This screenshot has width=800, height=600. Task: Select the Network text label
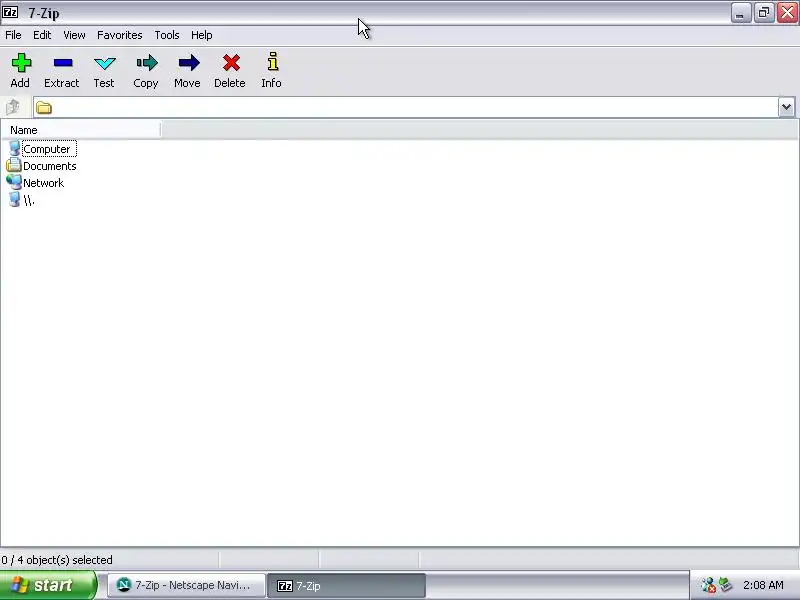pyautogui.click(x=43, y=183)
